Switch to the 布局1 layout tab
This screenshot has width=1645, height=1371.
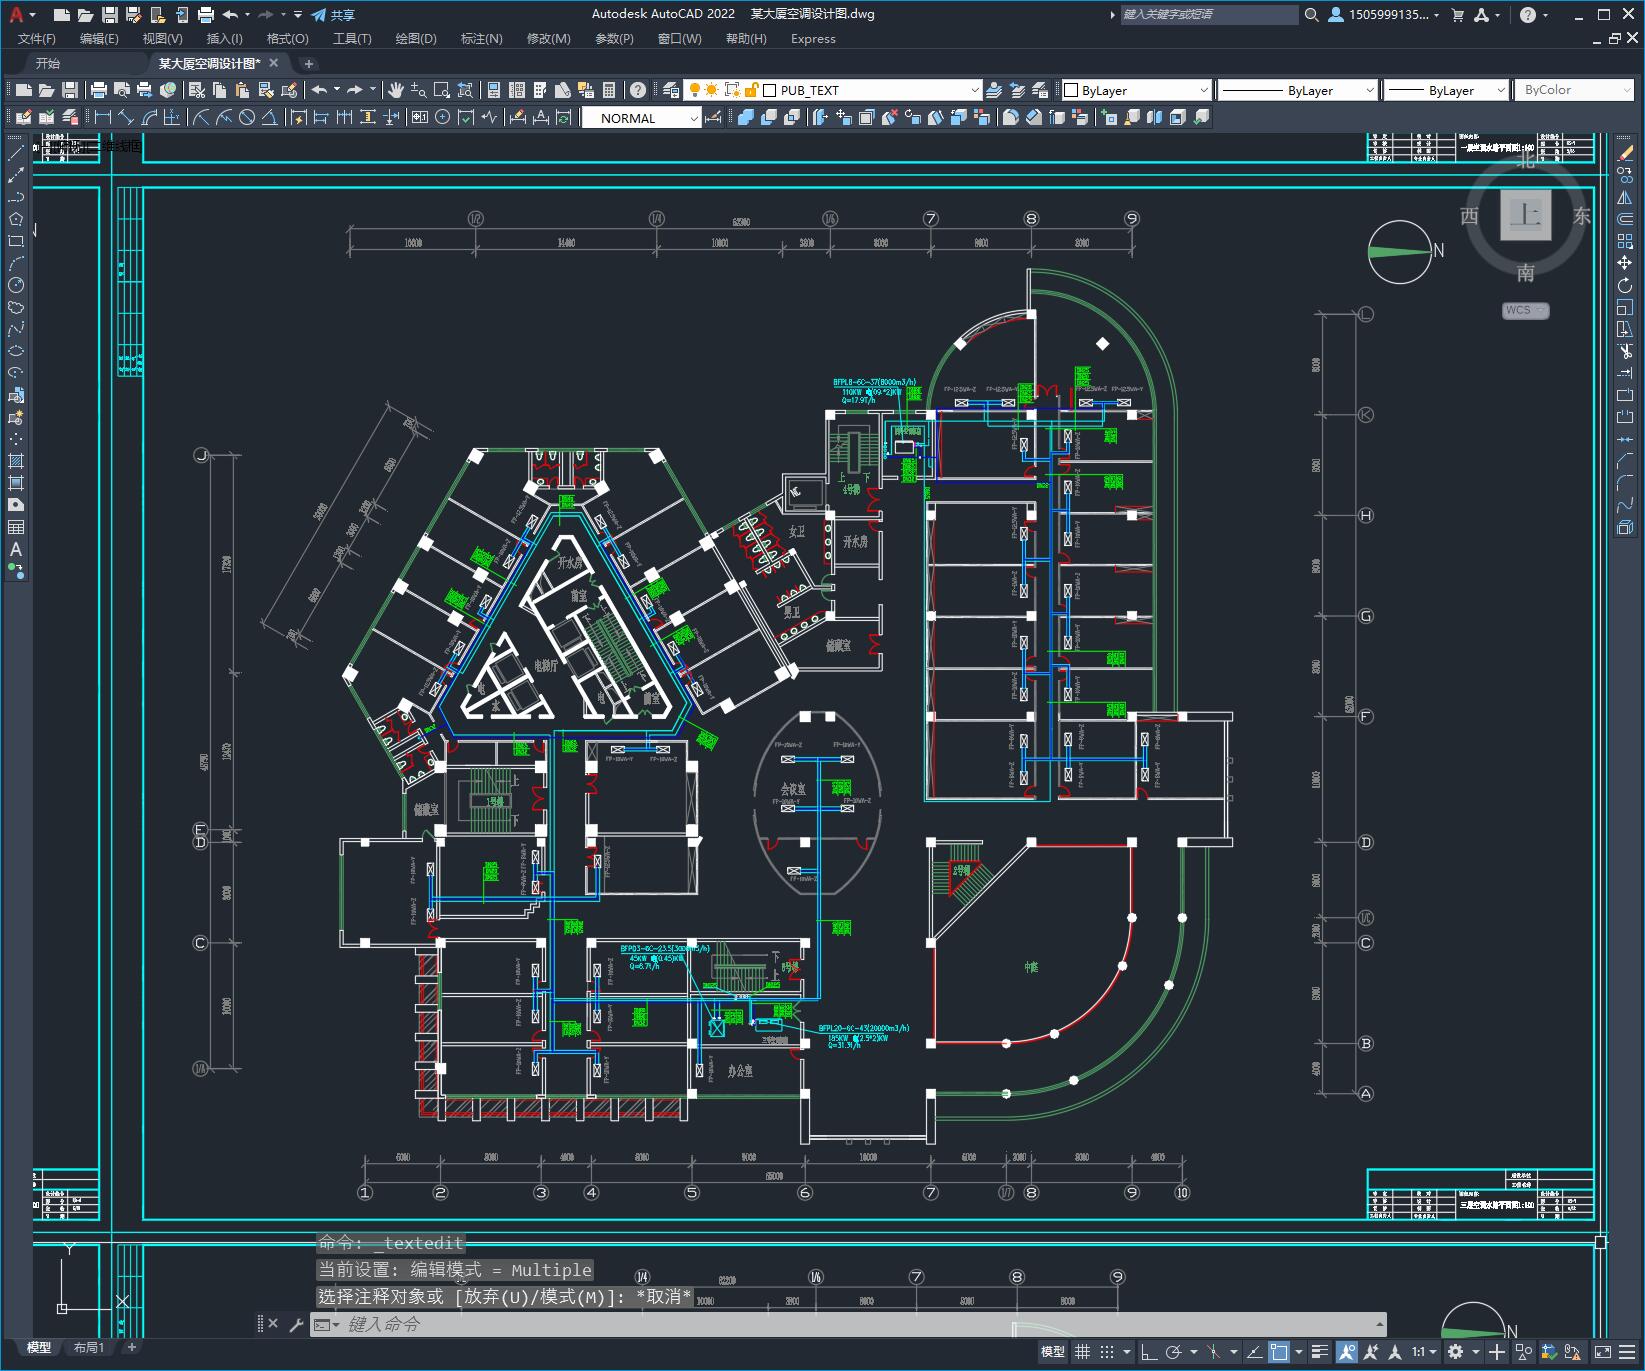coord(89,1347)
